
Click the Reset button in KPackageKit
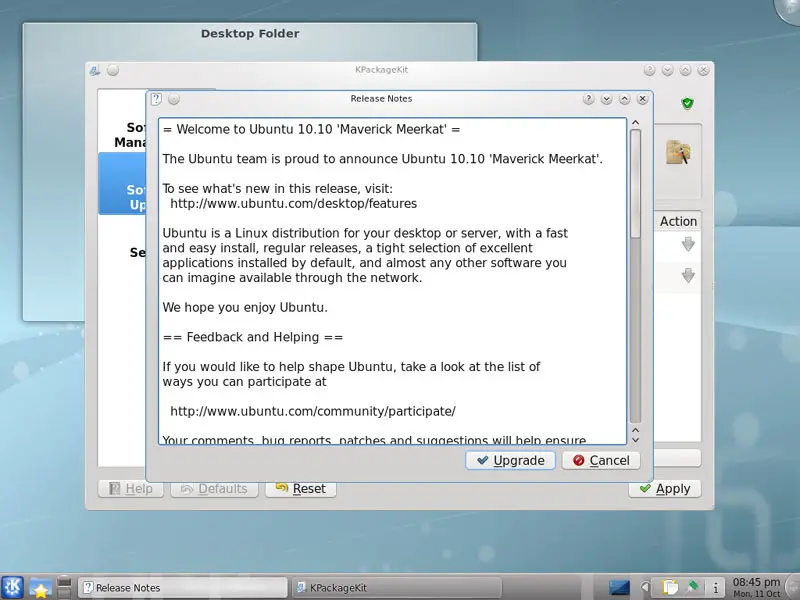tap(301, 488)
